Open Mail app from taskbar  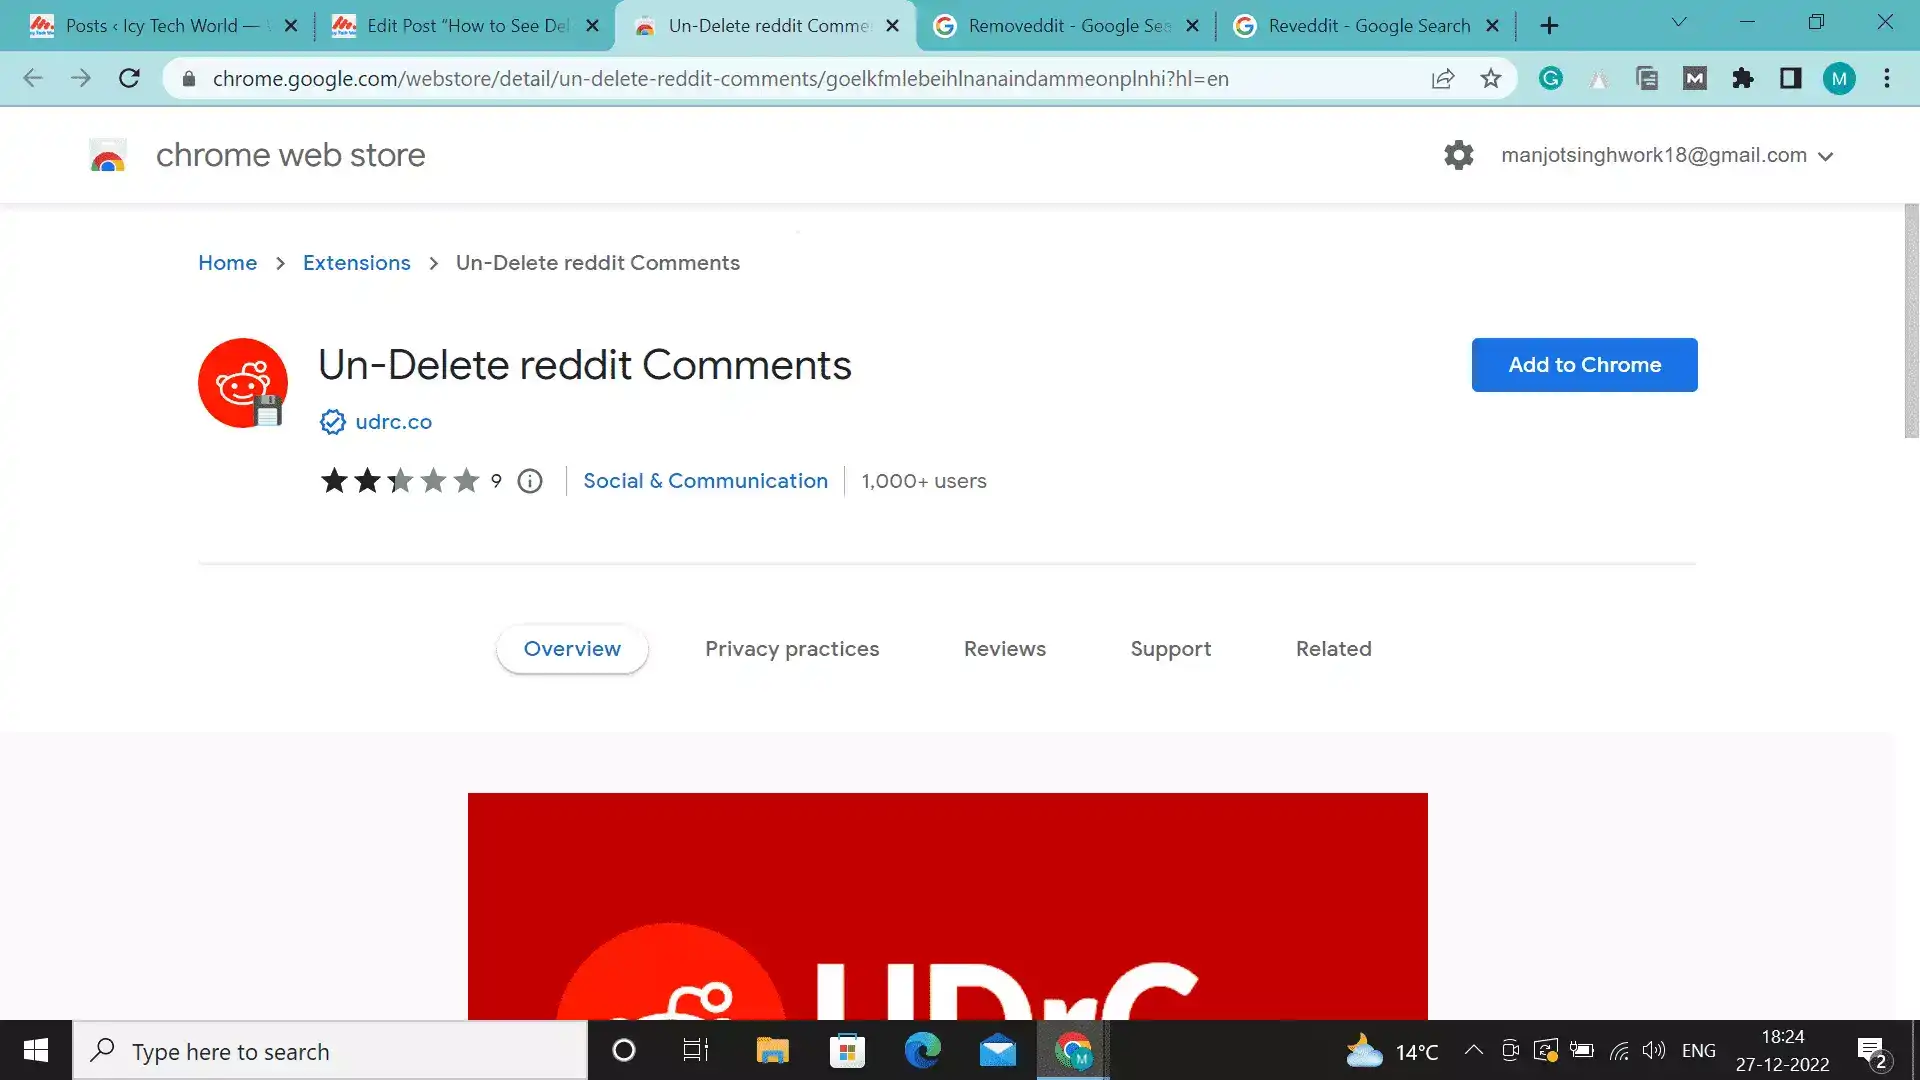(997, 1051)
